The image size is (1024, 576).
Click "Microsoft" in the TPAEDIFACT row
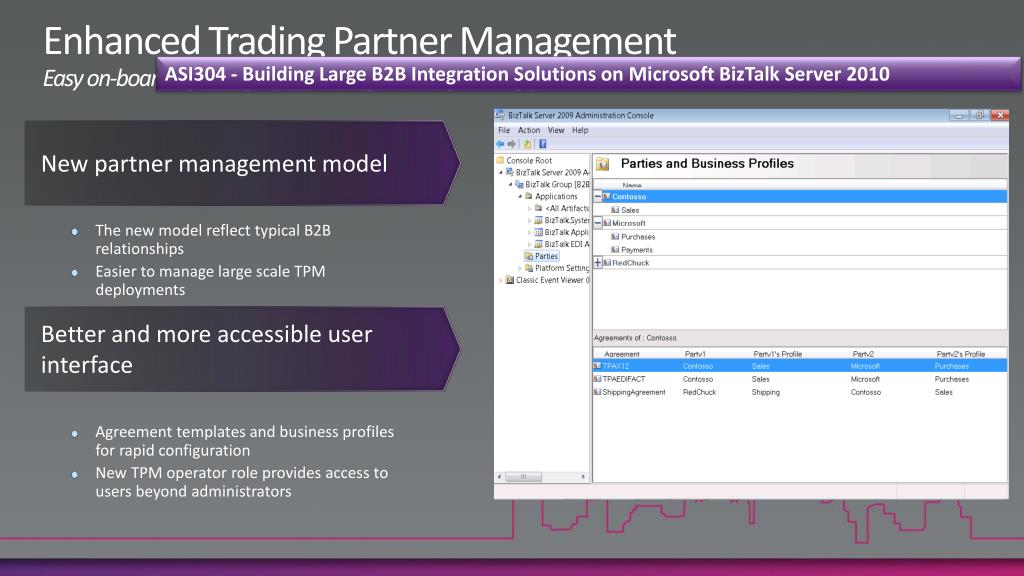tap(865, 379)
